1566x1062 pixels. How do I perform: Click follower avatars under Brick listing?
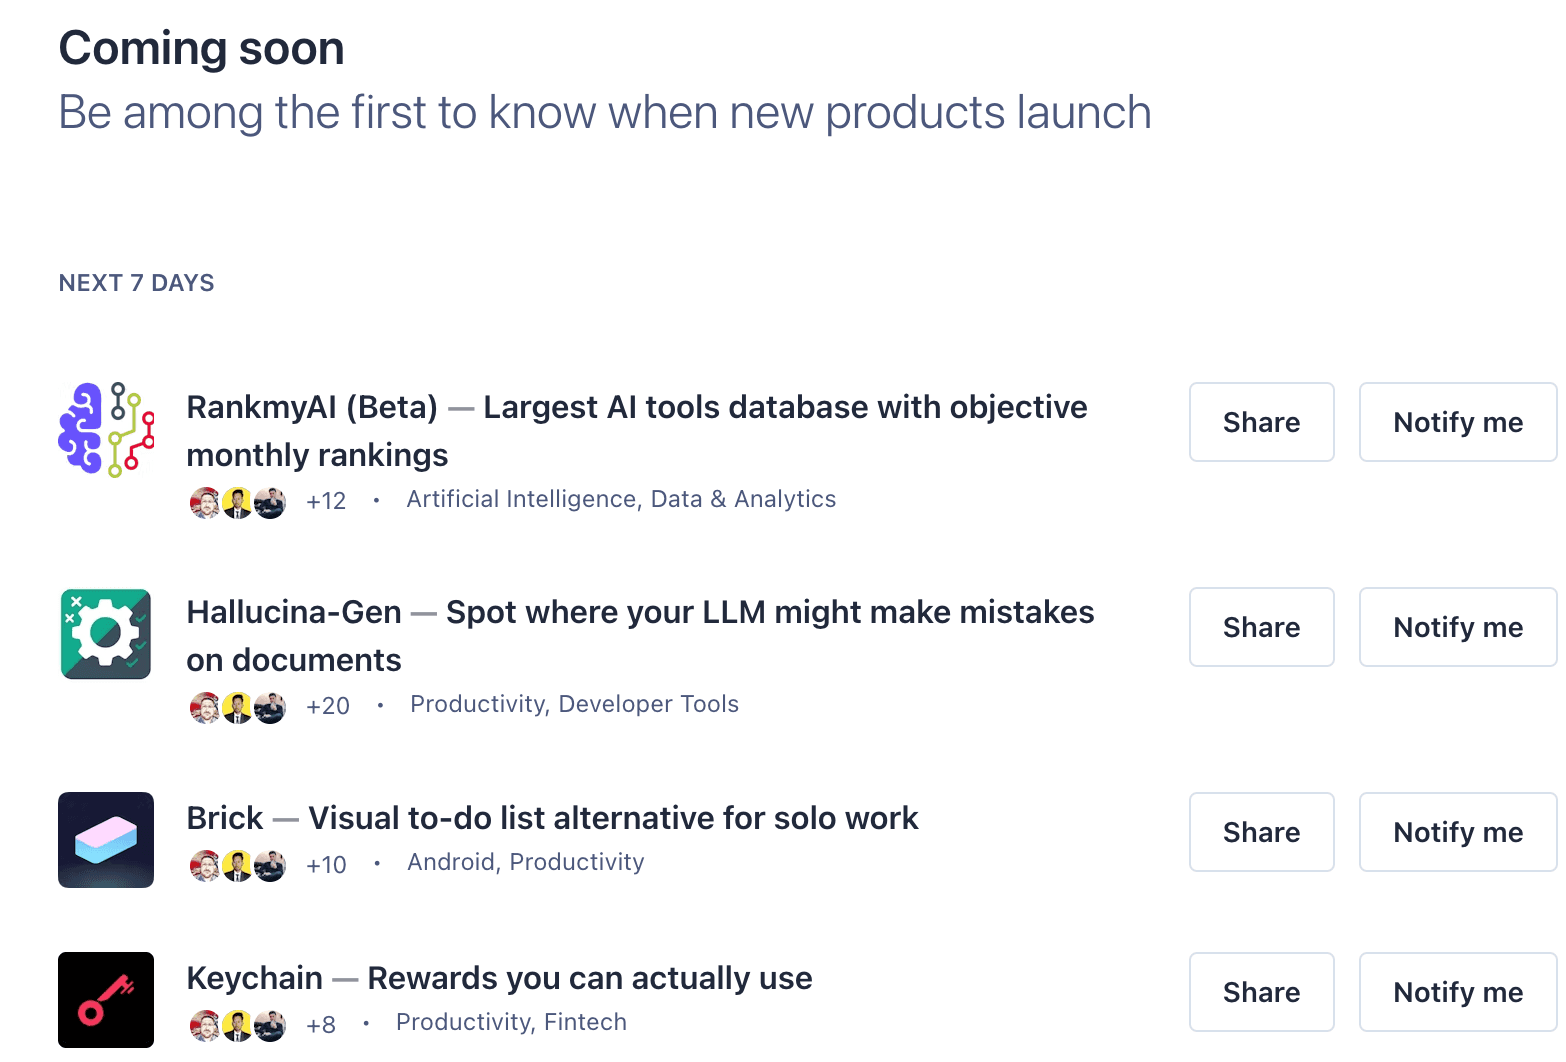[238, 865]
